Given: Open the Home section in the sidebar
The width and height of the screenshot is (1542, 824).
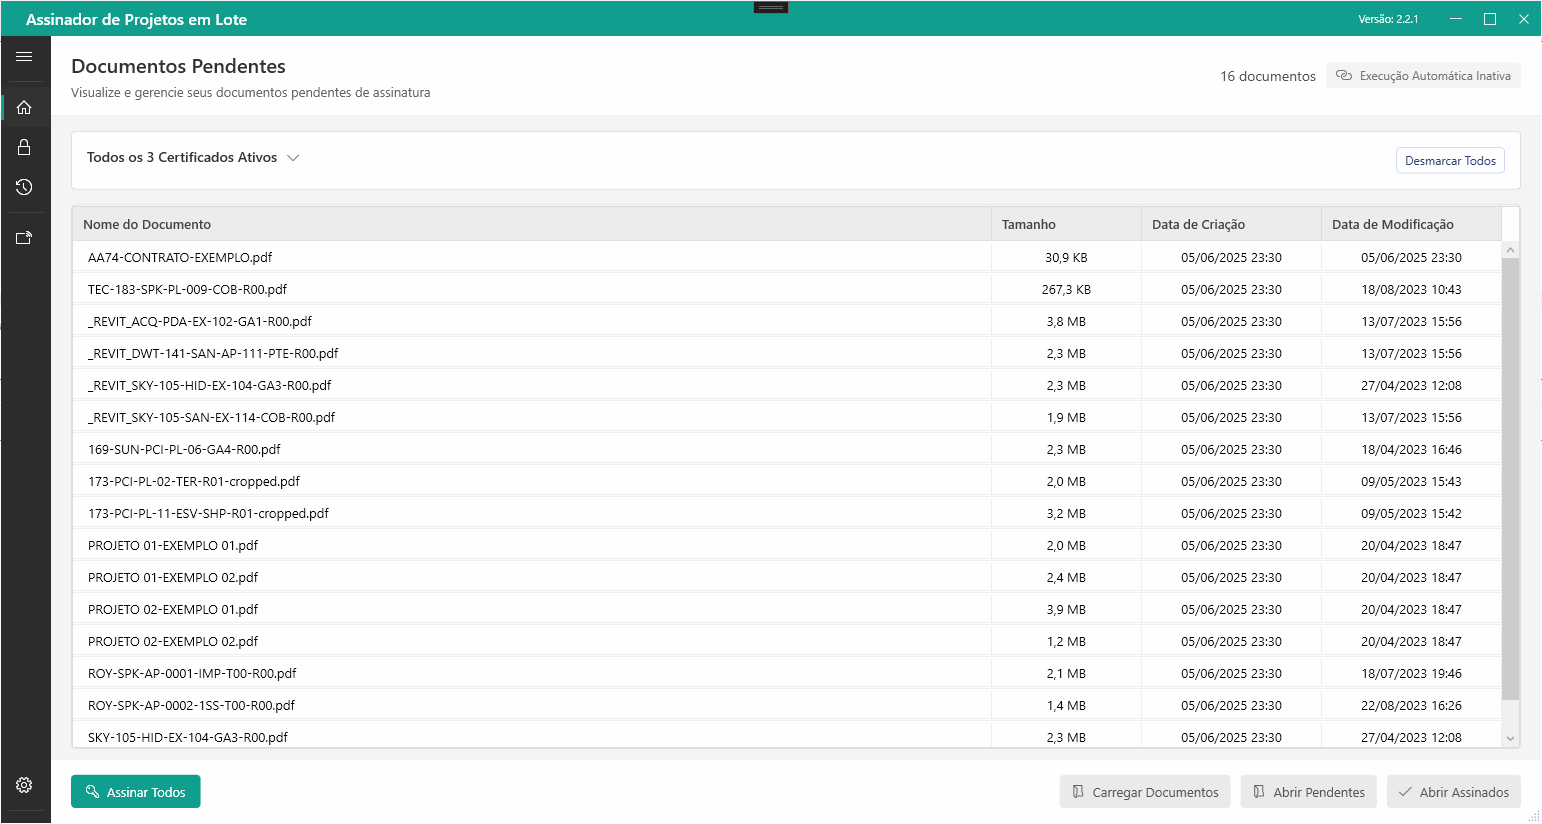Looking at the screenshot, I should click(x=24, y=107).
